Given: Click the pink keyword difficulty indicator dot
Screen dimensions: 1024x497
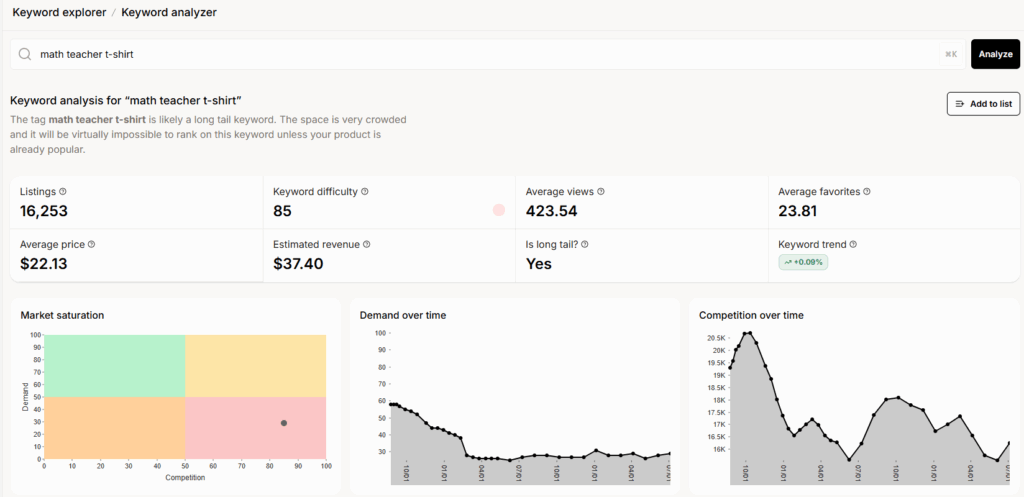Looking at the screenshot, I should tap(499, 210).
